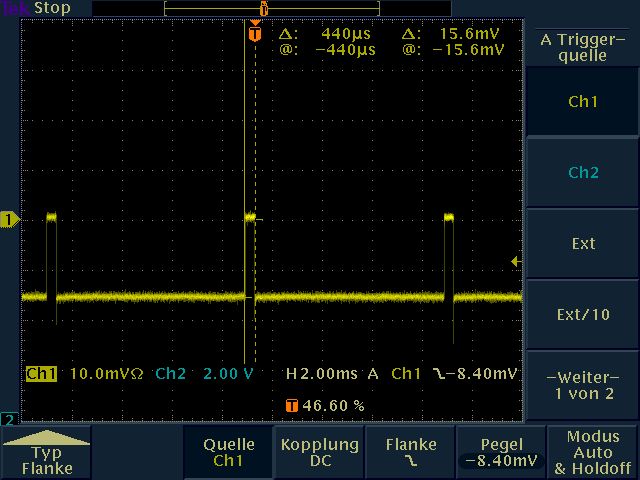Choose Ext/10 trigger source option
640x480 pixels.
pyautogui.click(x=582, y=314)
